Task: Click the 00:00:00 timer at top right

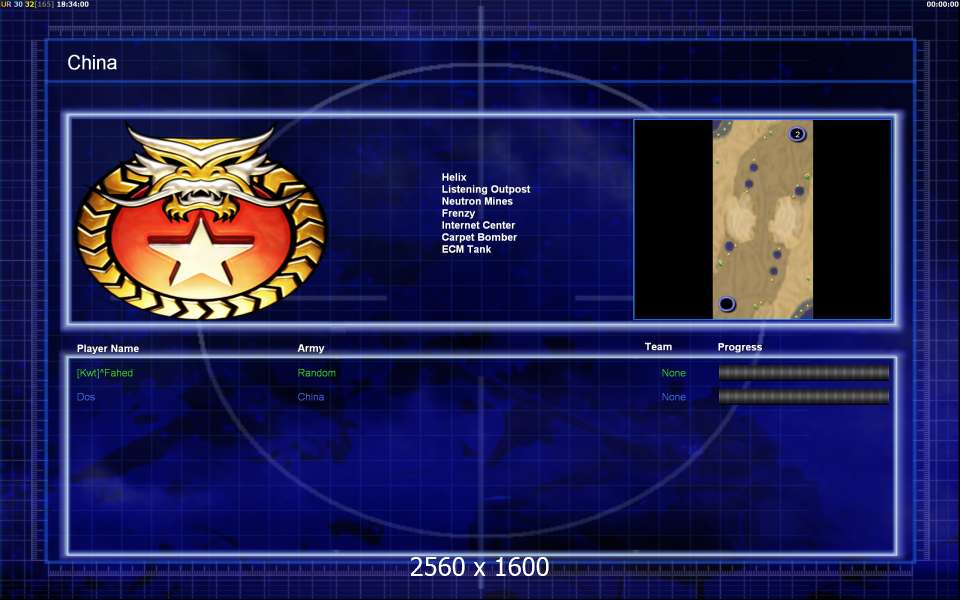Action: (x=942, y=4)
